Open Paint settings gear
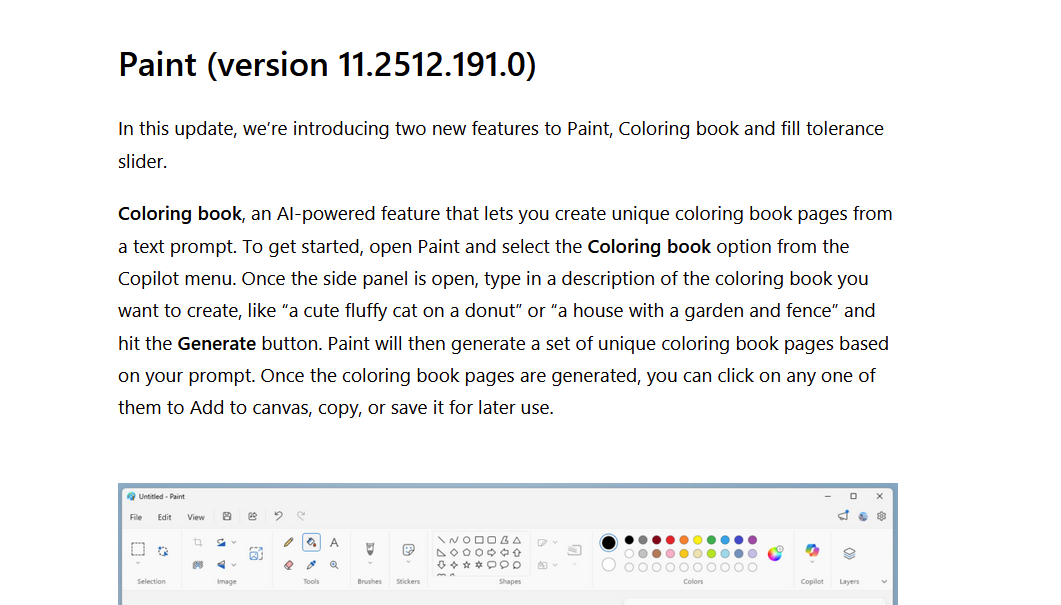Image resolution: width=1061 pixels, height=605 pixels. click(x=881, y=517)
